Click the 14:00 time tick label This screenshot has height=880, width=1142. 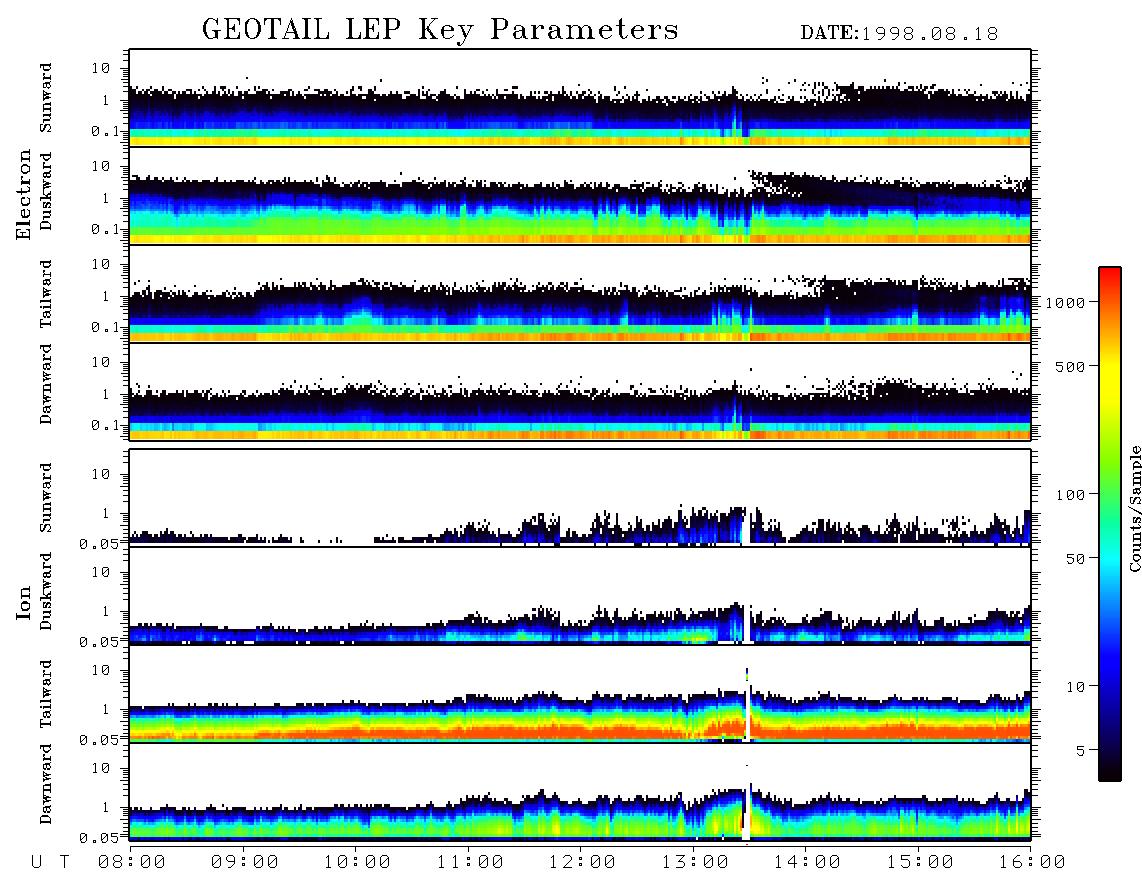point(807,862)
